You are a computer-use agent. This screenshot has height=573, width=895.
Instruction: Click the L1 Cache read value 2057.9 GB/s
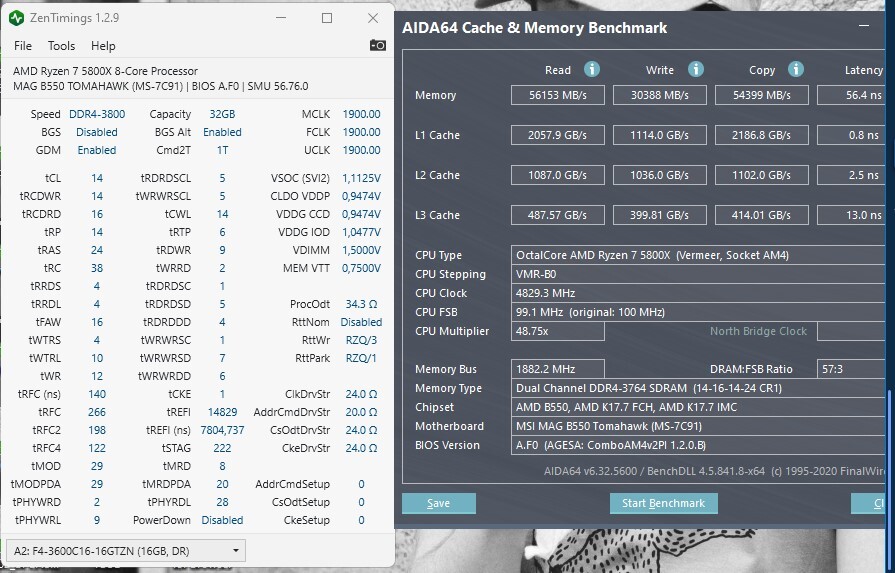coord(558,135)
